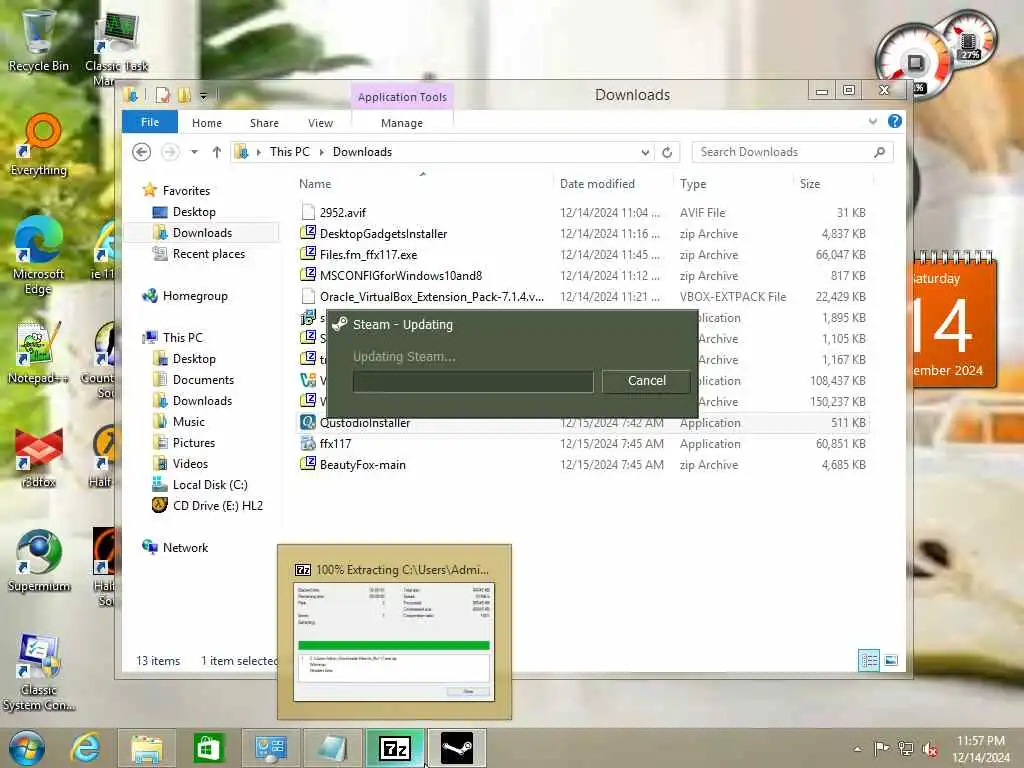This screenshot has width=1024, height=768.
Task: Sort files by Size column header
Action: click(x=810, y=184)
